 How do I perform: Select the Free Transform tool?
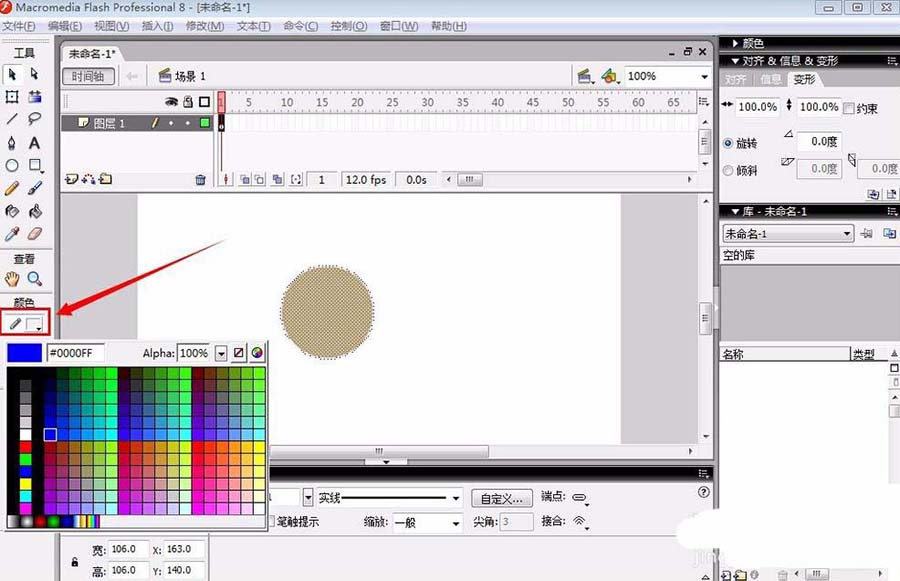click(12, 96)
